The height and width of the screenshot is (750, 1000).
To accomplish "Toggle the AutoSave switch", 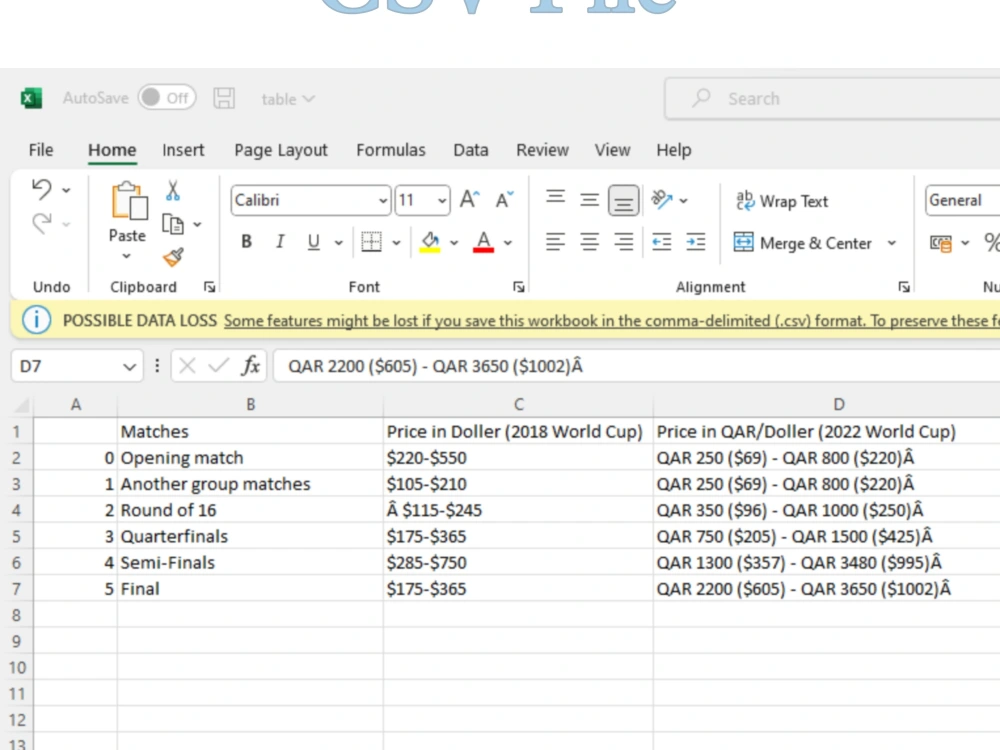I will click(x=167, y=98).
